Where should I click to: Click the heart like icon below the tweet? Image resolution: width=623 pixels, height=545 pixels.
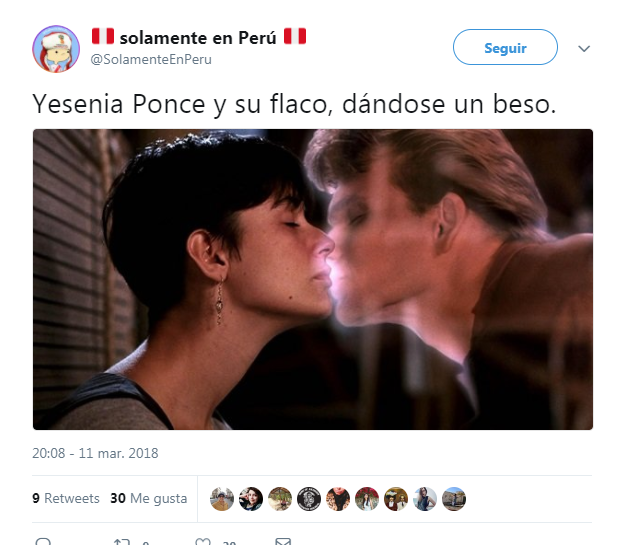tap(203, 541)
